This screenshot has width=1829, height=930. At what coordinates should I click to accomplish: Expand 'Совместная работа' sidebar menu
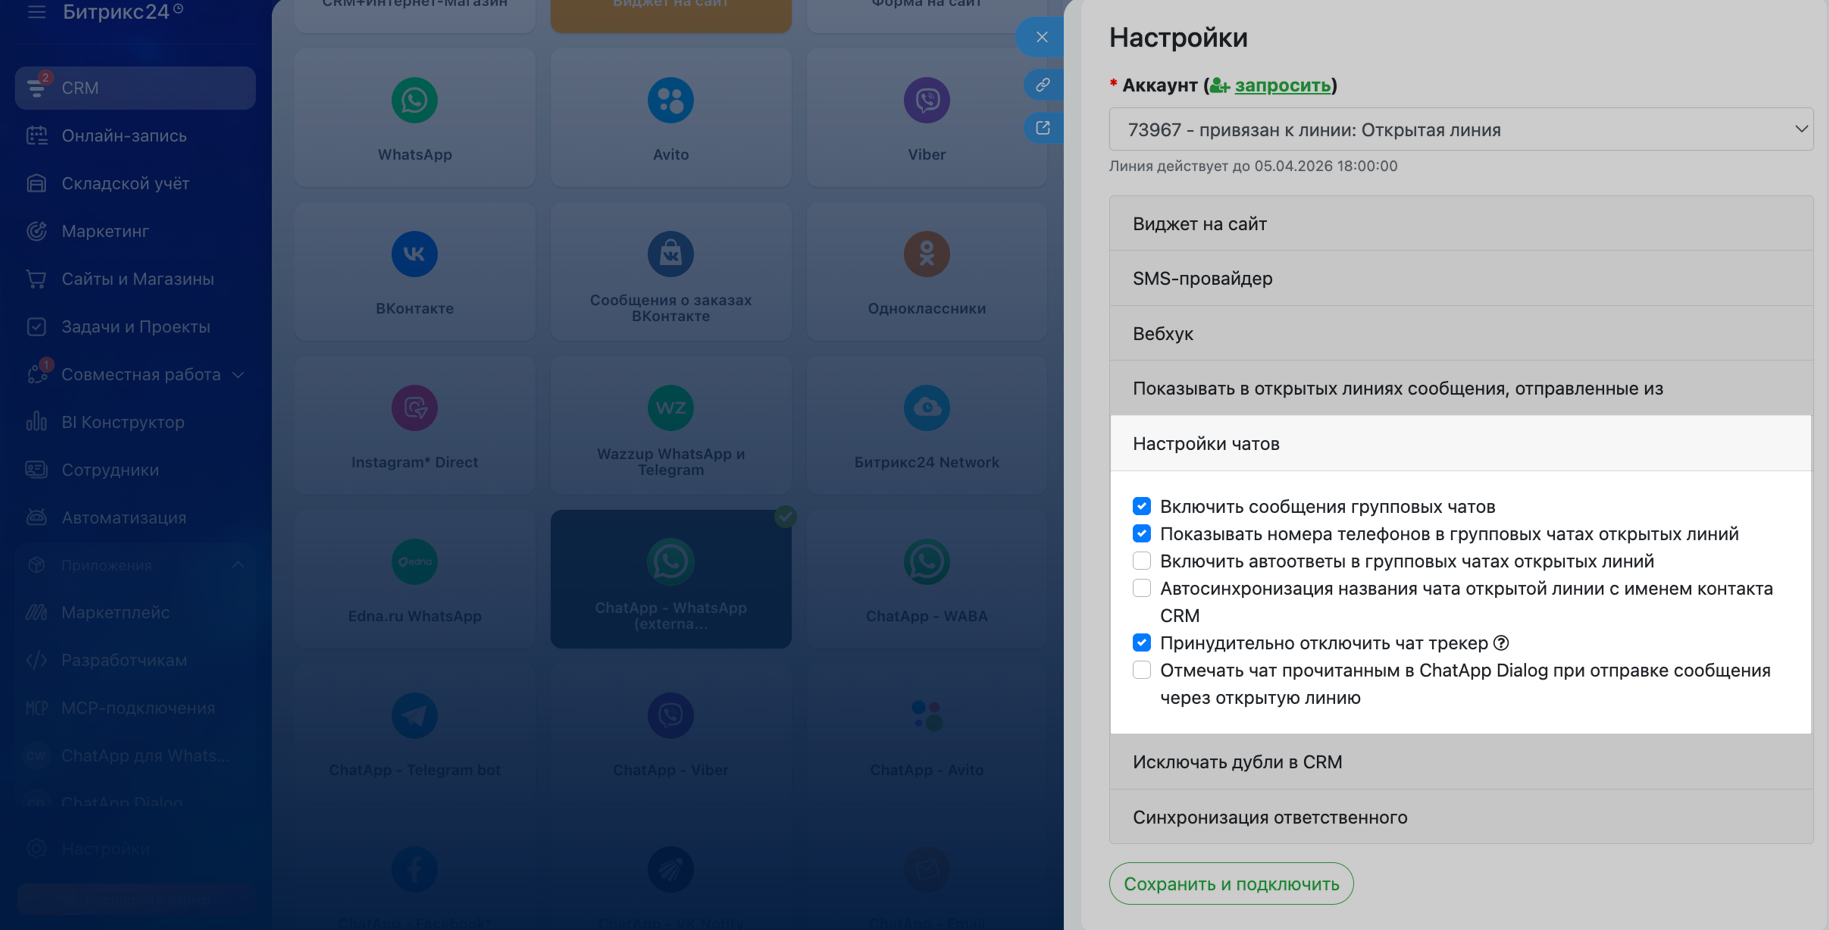click(140, 374)
